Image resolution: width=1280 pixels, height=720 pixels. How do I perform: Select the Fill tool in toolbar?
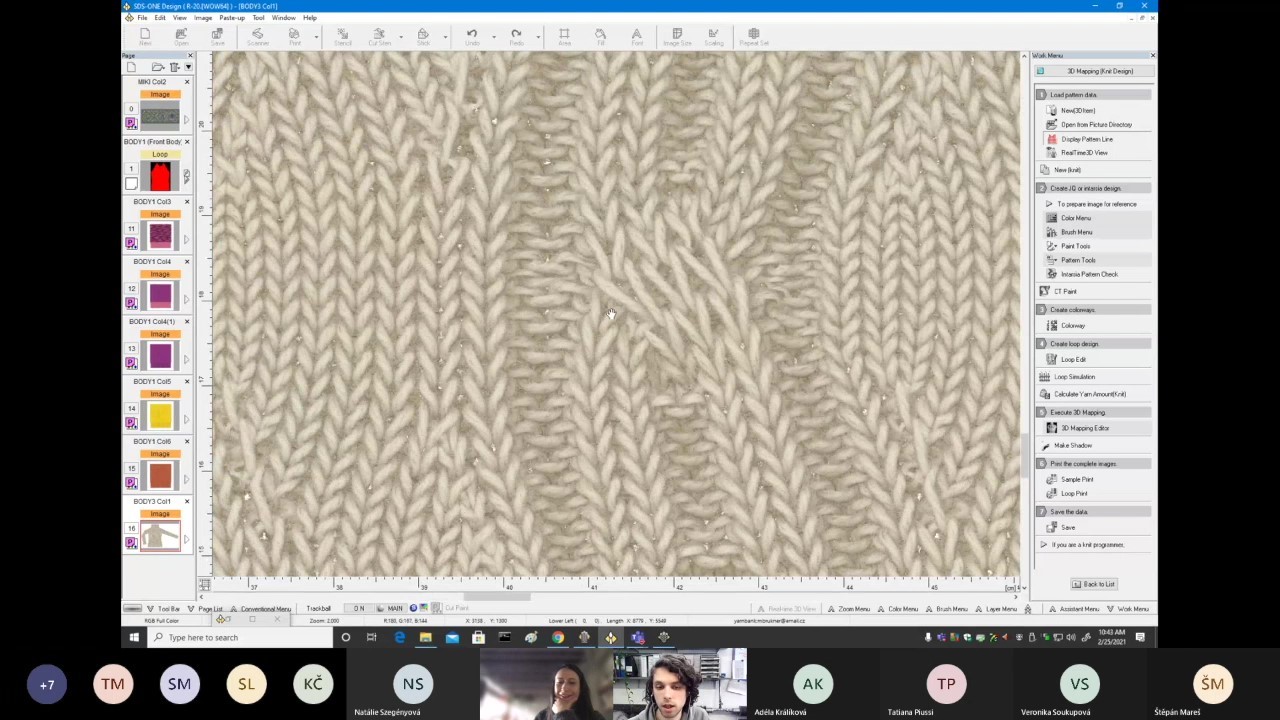[600, 37]
